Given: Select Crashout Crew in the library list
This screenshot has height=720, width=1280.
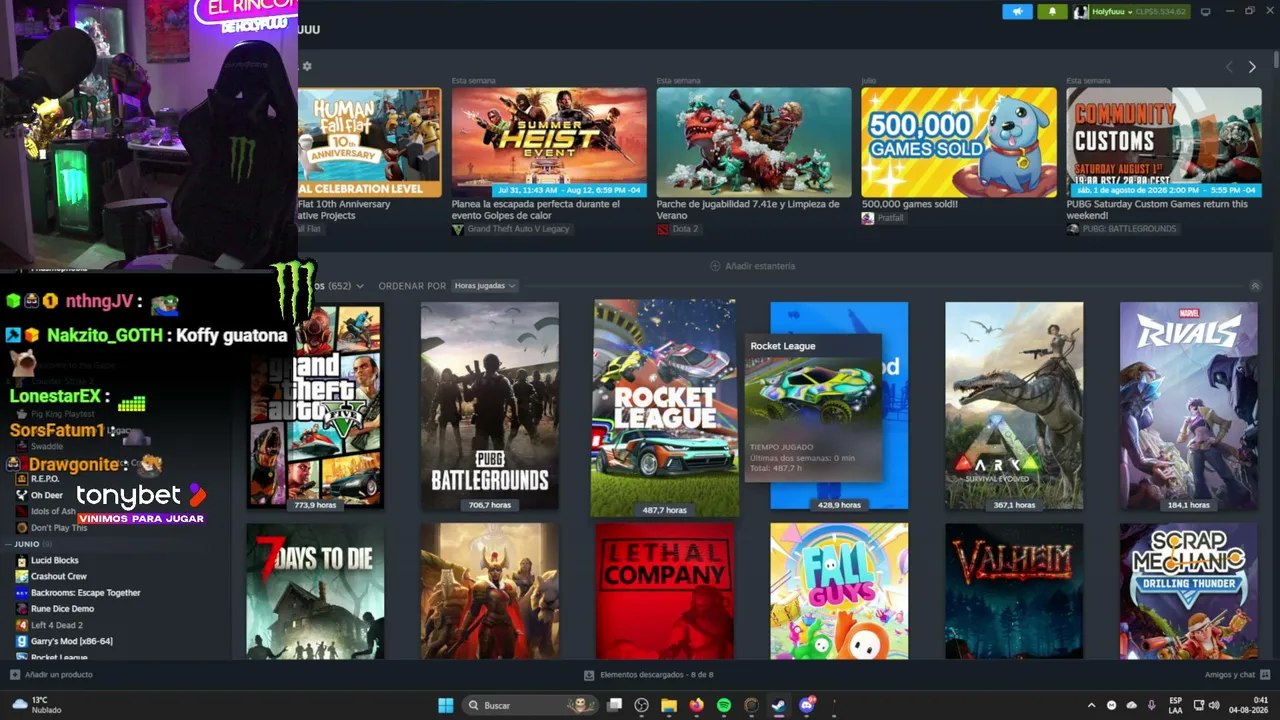Looking at the screenshot, I should 58,576.
